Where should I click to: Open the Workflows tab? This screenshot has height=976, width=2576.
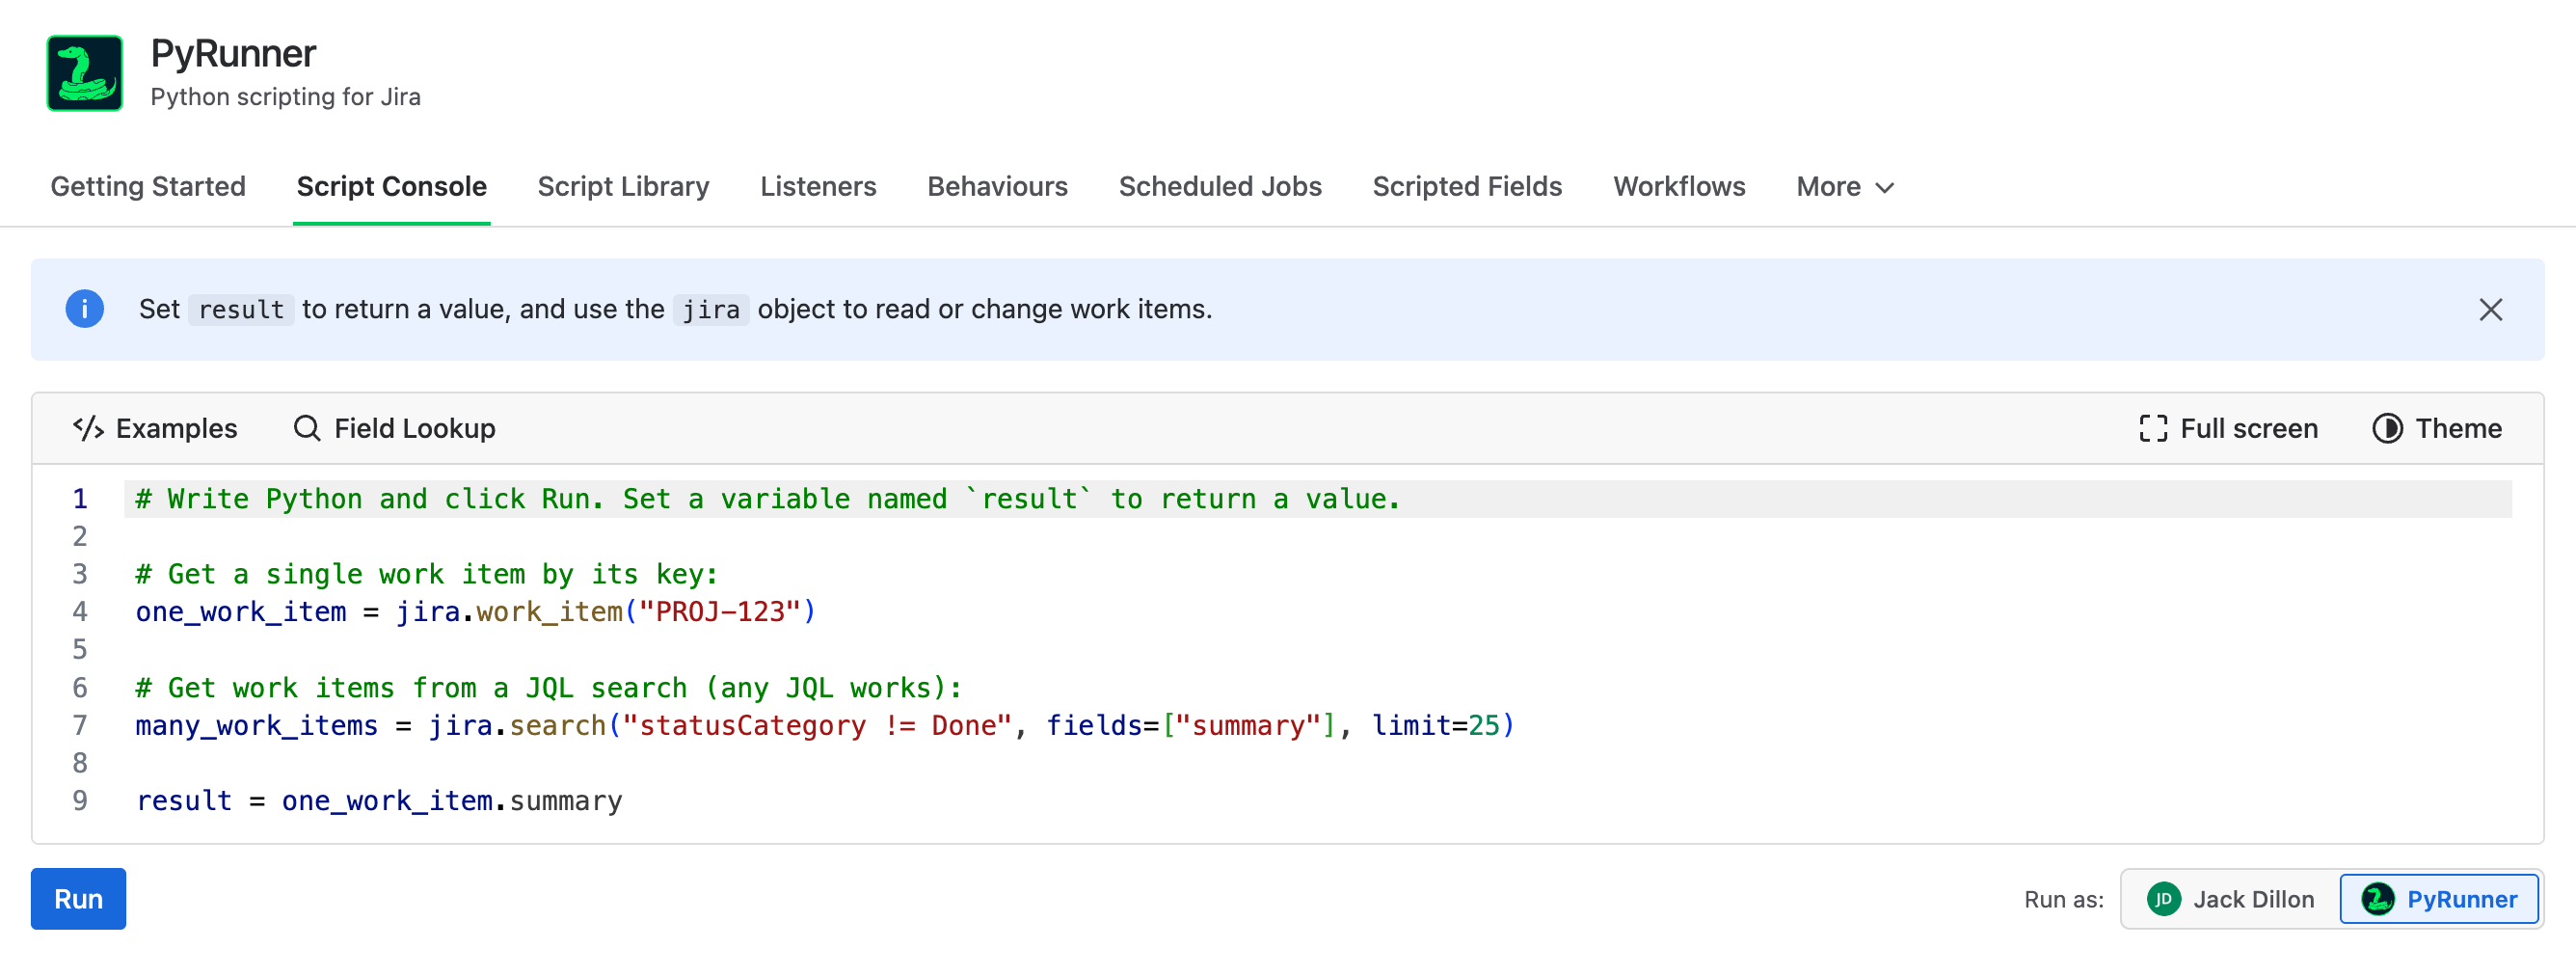1679,187
